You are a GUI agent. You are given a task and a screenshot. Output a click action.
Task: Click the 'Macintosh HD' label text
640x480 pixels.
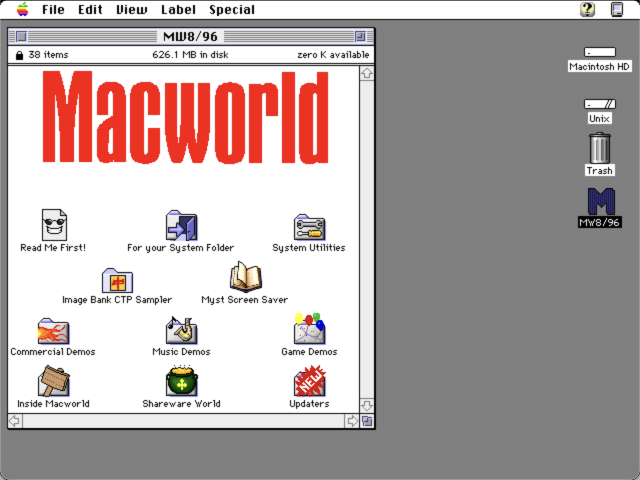coord(600,67)
